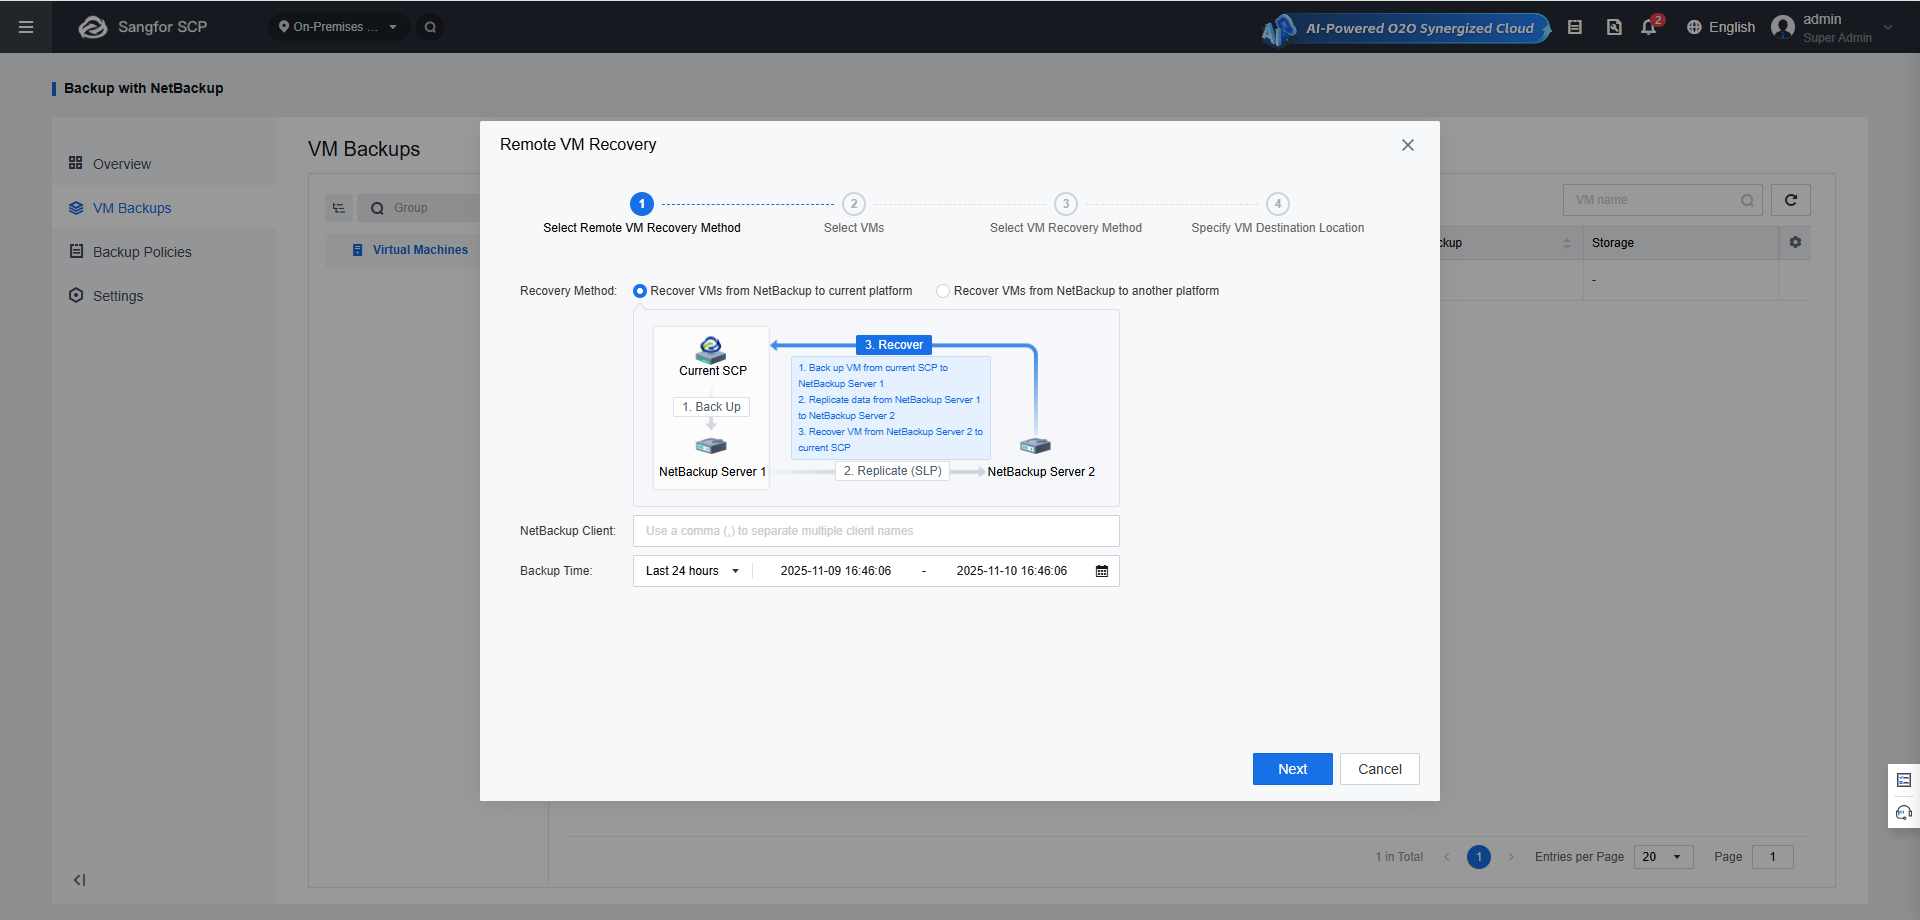Click the 2. Replicate (SLP) label

(x=892, y=471)
